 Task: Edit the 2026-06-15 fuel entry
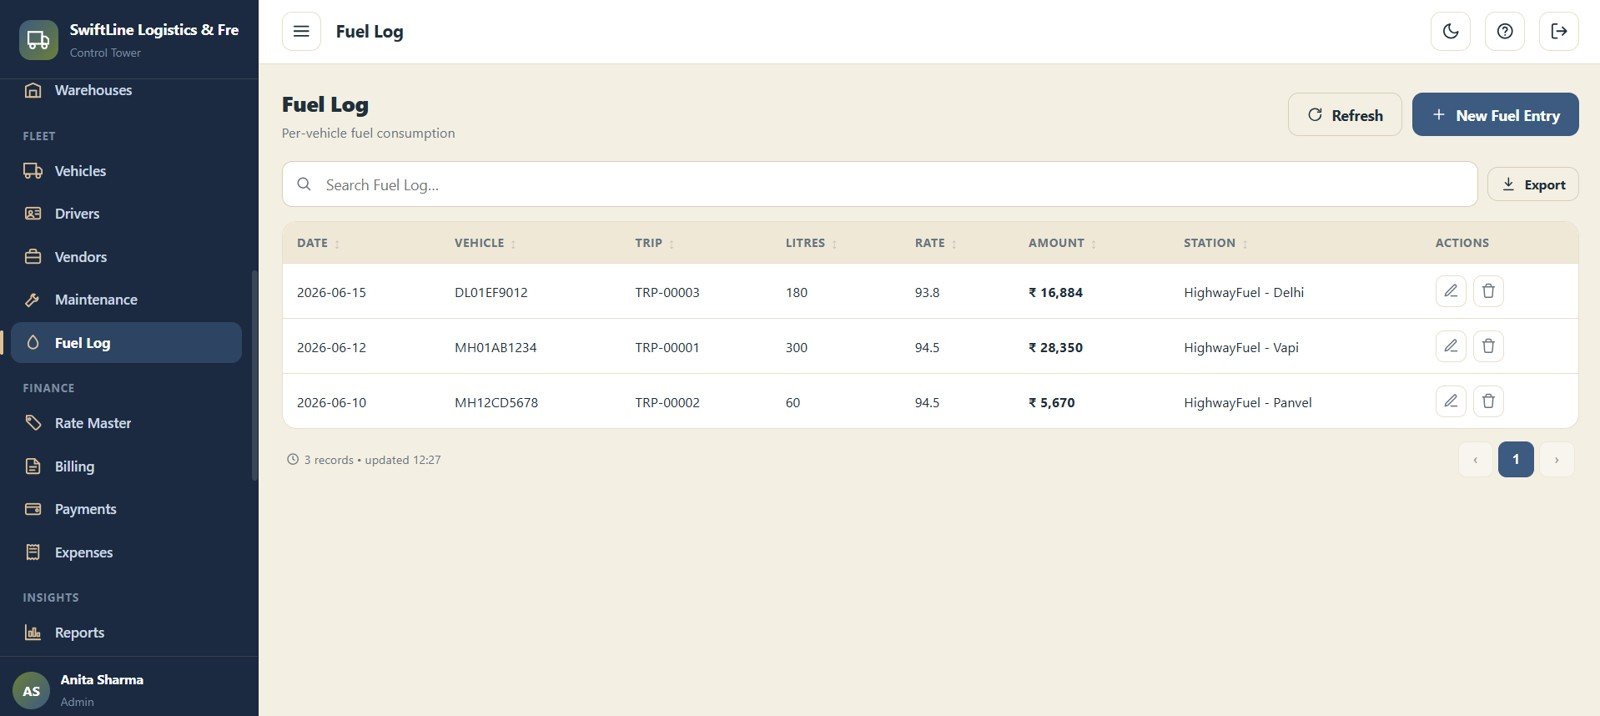tap(1451, 291)
